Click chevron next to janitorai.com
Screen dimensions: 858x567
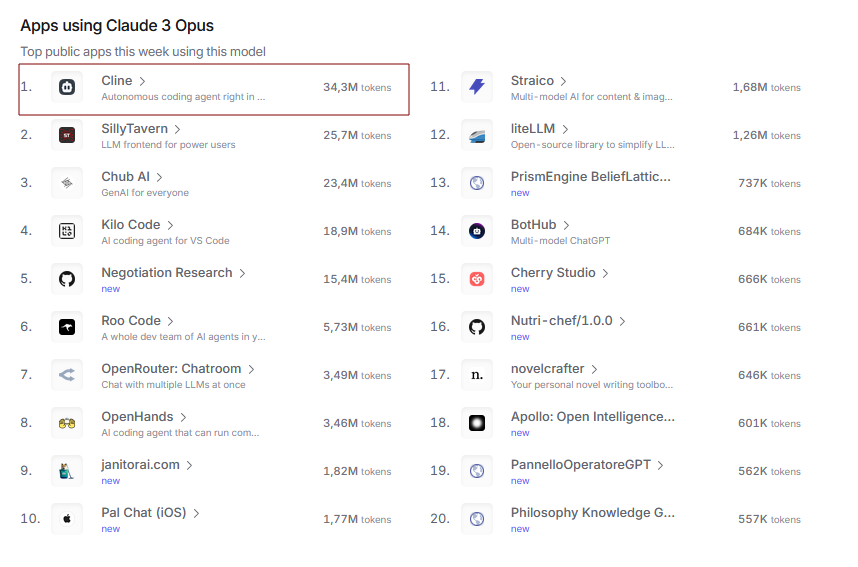click(189, 465)
